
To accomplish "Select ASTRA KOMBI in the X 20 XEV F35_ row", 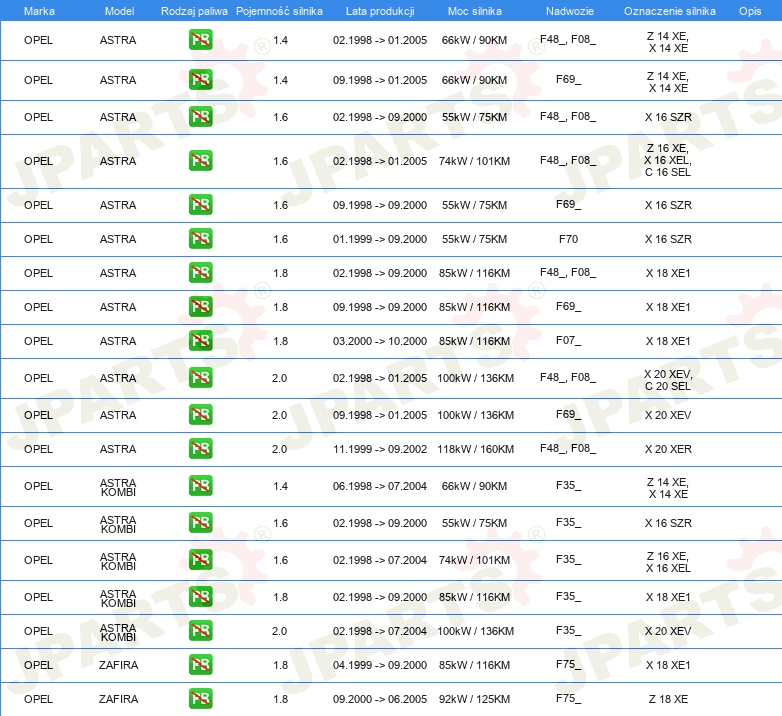I will pos(118,632).
